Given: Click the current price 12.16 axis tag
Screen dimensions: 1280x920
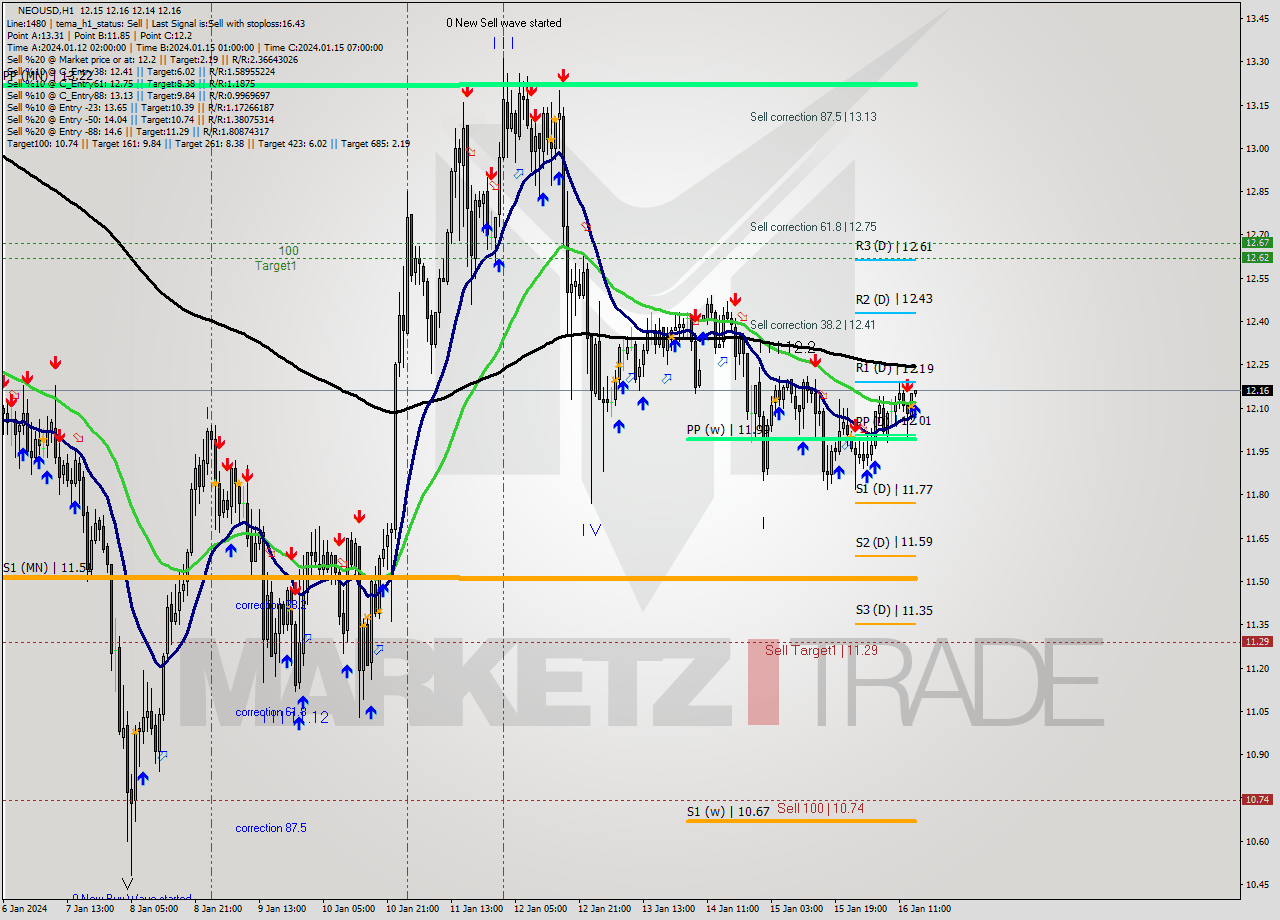Looking at the screenshot, I should tap(1257, 390).
